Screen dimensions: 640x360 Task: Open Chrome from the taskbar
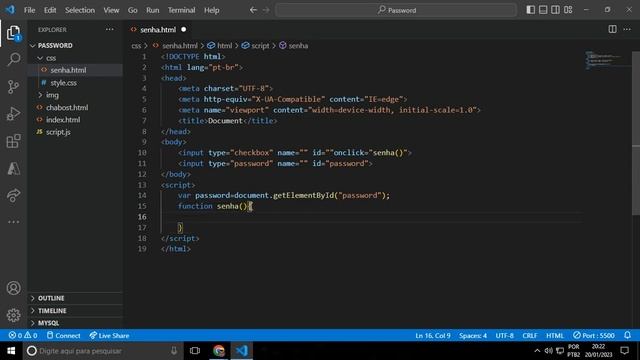tap(219, 351)
